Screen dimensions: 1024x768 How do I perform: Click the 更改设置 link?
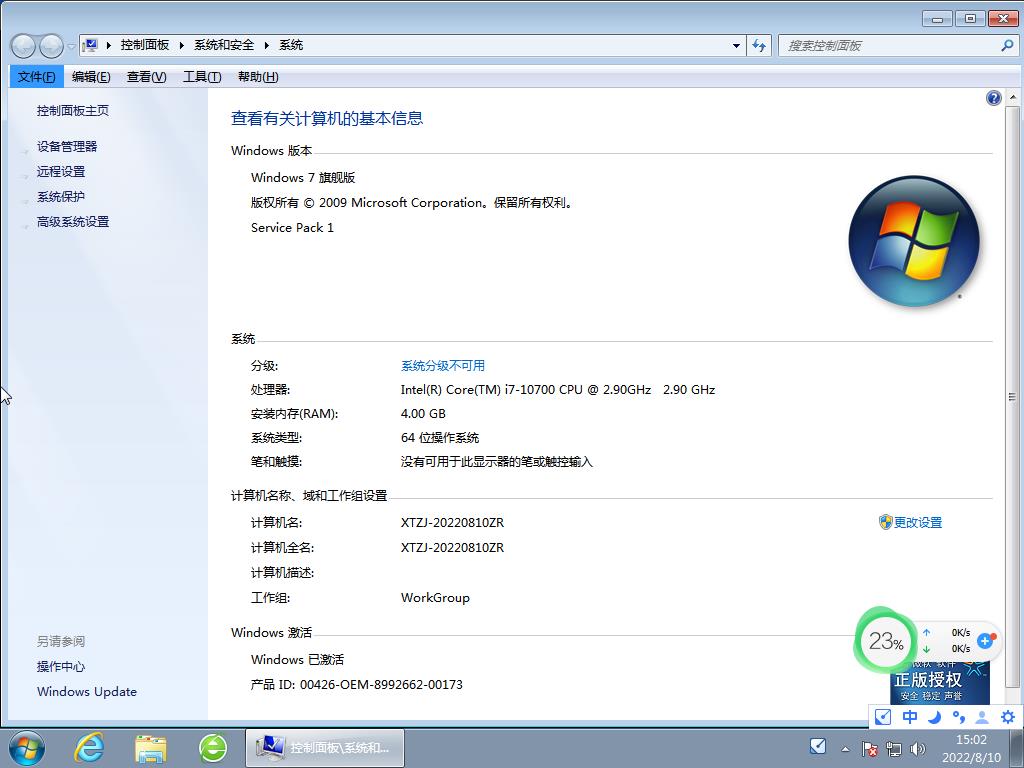click(x=917, y=522)
